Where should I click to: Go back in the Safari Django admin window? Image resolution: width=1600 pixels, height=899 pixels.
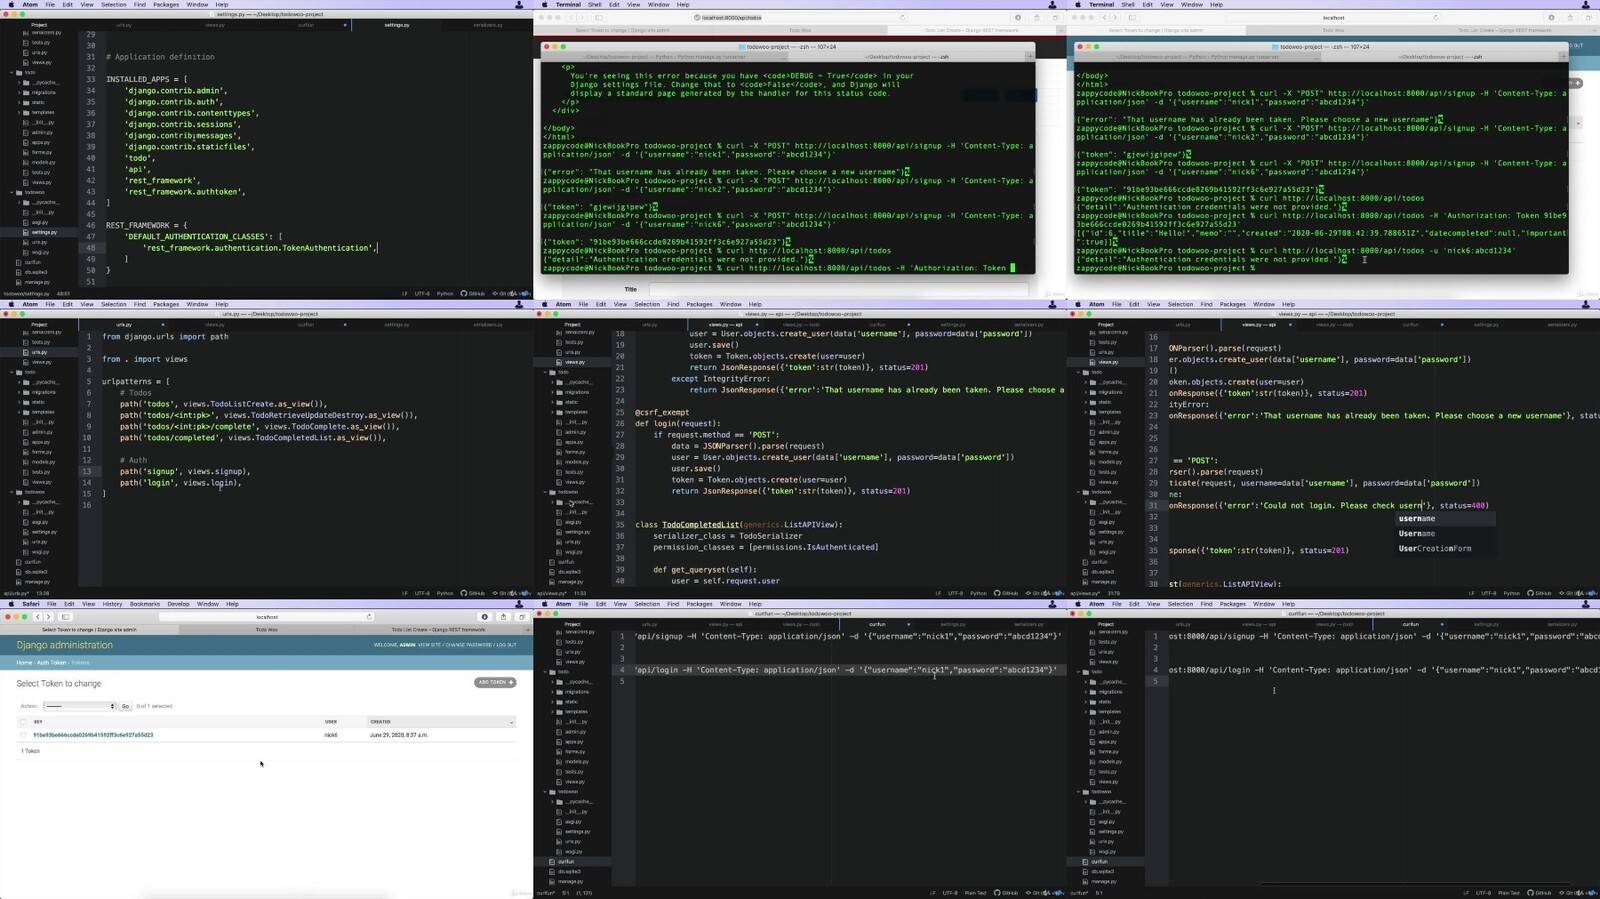[x=37, y=617]
